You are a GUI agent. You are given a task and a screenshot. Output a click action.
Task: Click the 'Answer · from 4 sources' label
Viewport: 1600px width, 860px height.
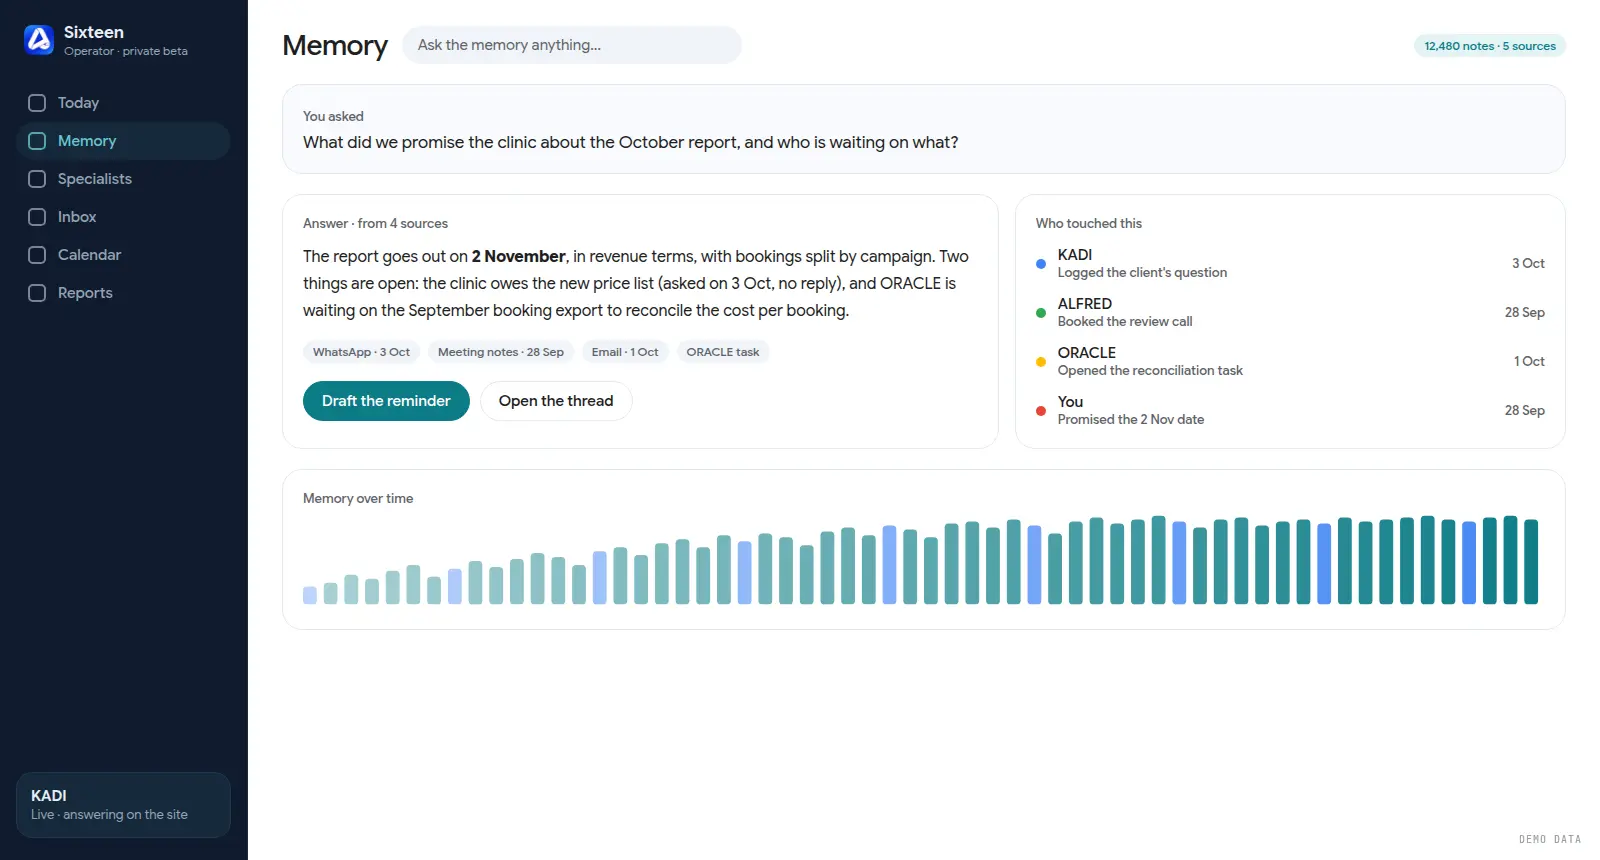click(375, 224)
